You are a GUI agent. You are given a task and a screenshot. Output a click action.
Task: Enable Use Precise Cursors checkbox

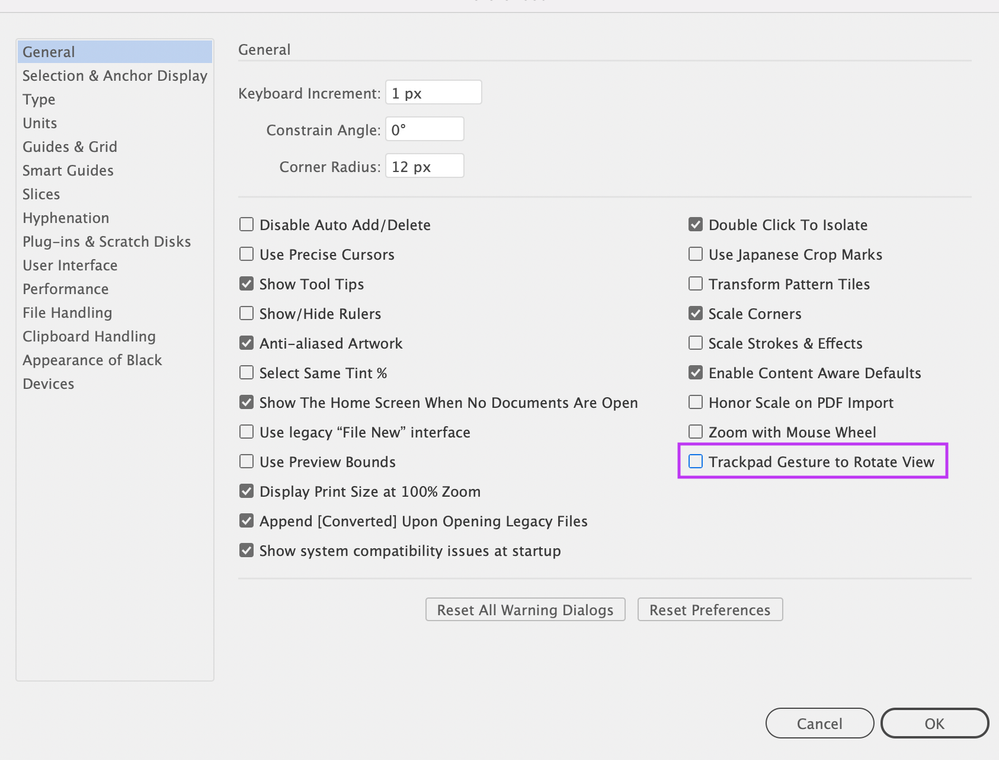point(246,255)
